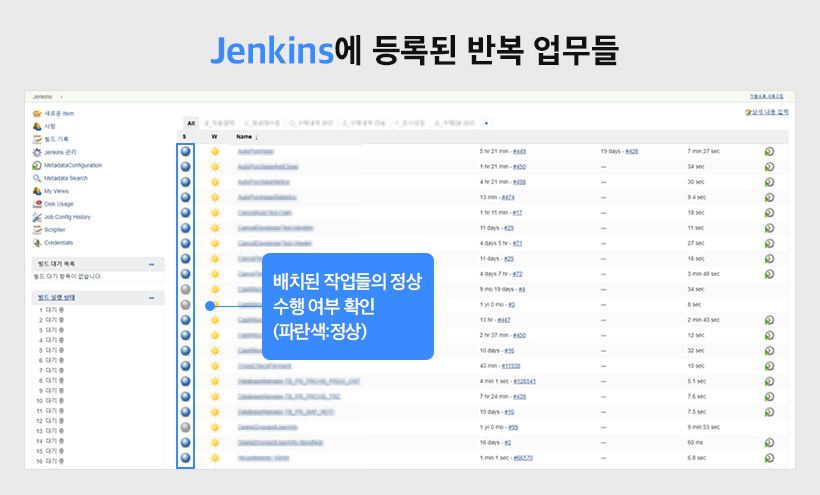
Task: Click the 빌드 기록 sidebar link
Action: click(56, 139)
